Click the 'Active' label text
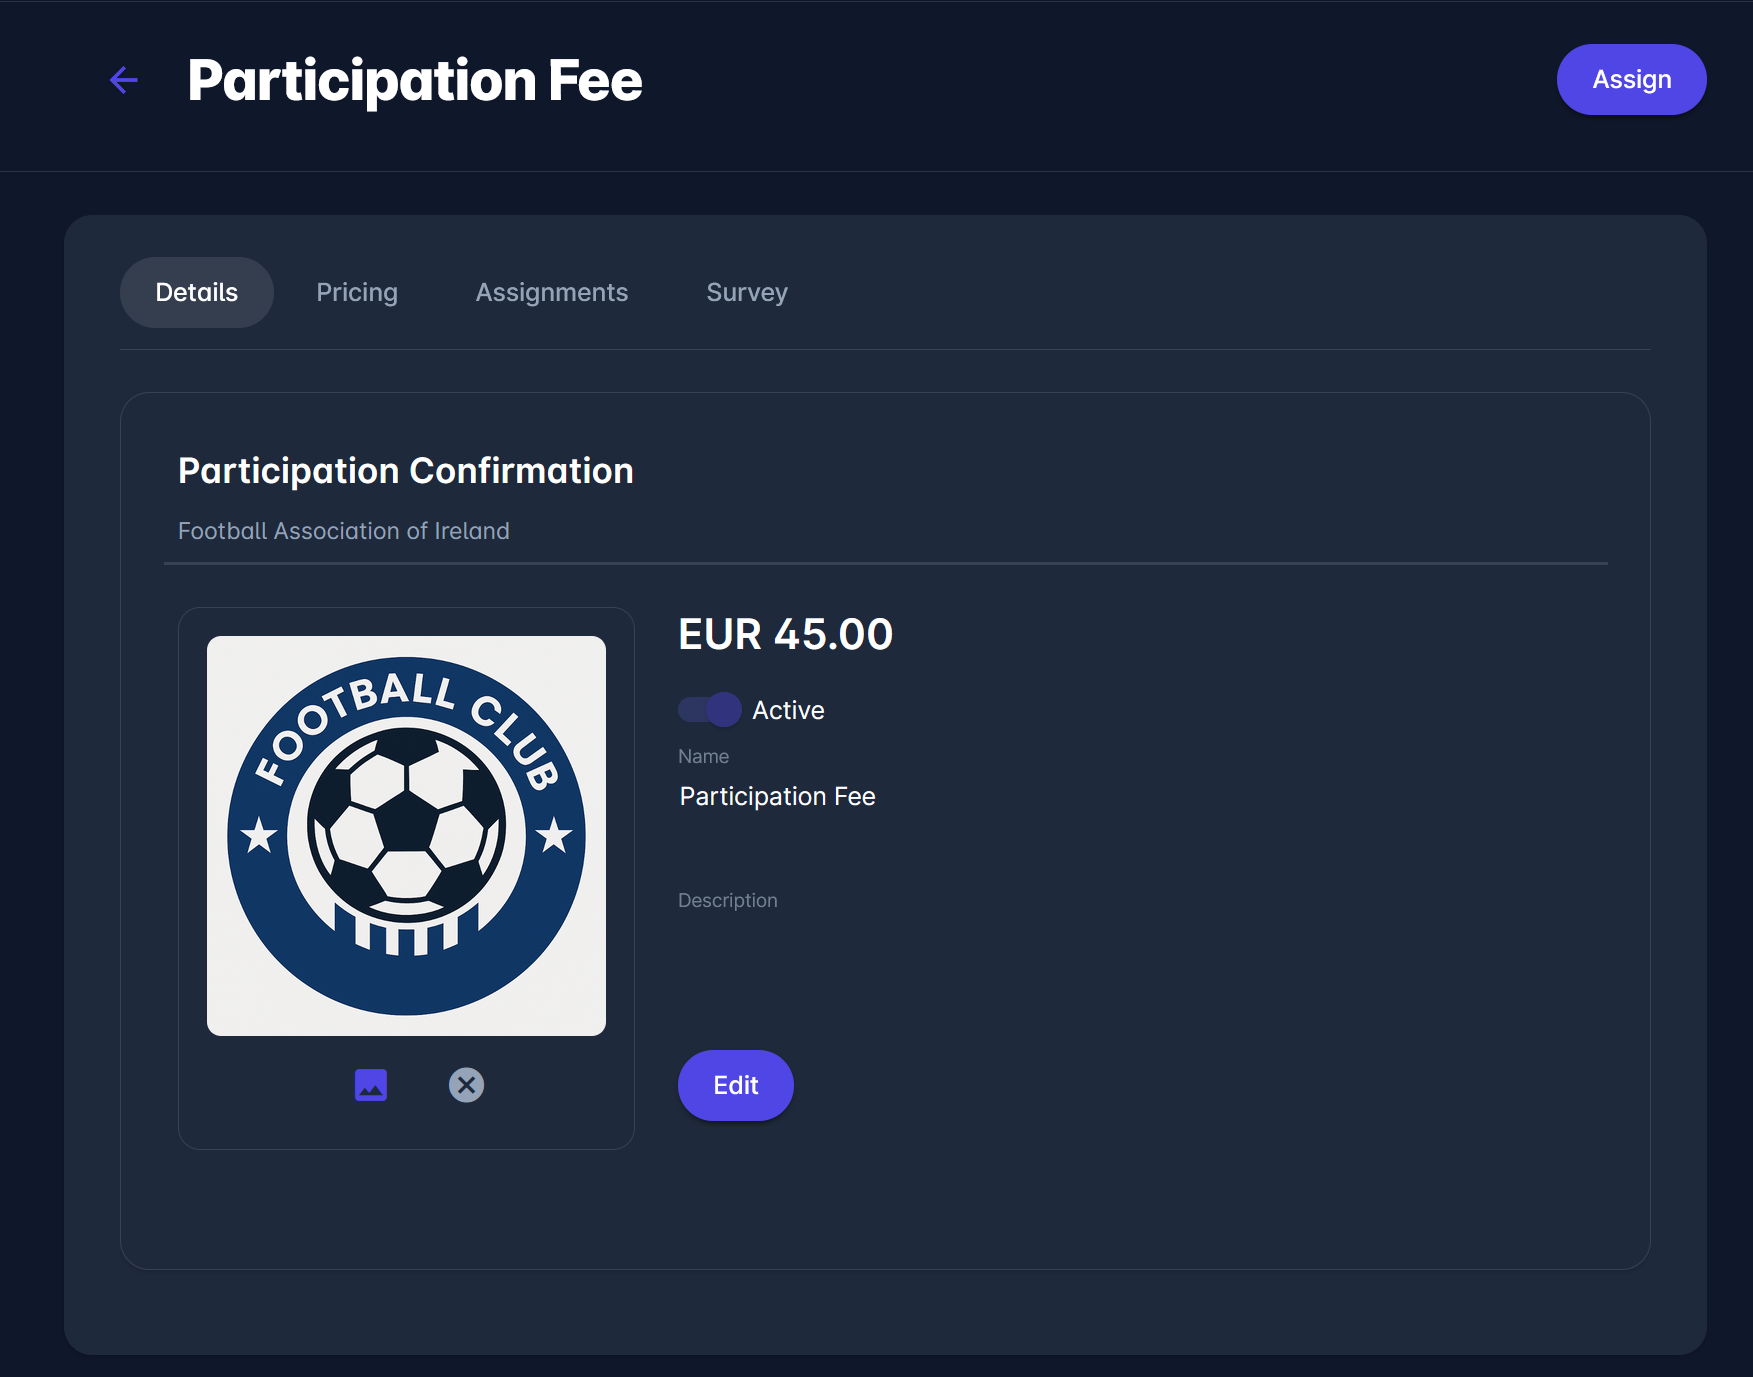Image resolution: width=1753 pixels, height=1377 pixels. coord(788,710)
